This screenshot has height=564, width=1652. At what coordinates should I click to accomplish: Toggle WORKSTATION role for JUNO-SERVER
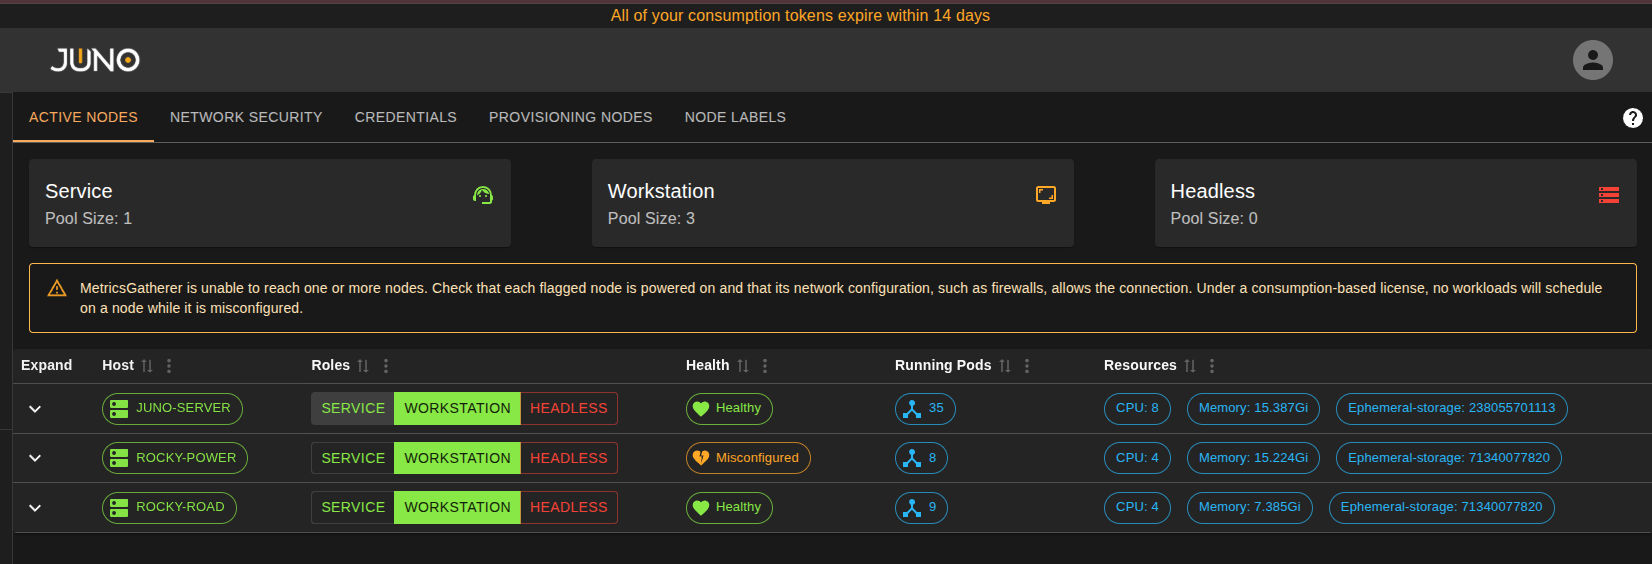coord(457,408)
